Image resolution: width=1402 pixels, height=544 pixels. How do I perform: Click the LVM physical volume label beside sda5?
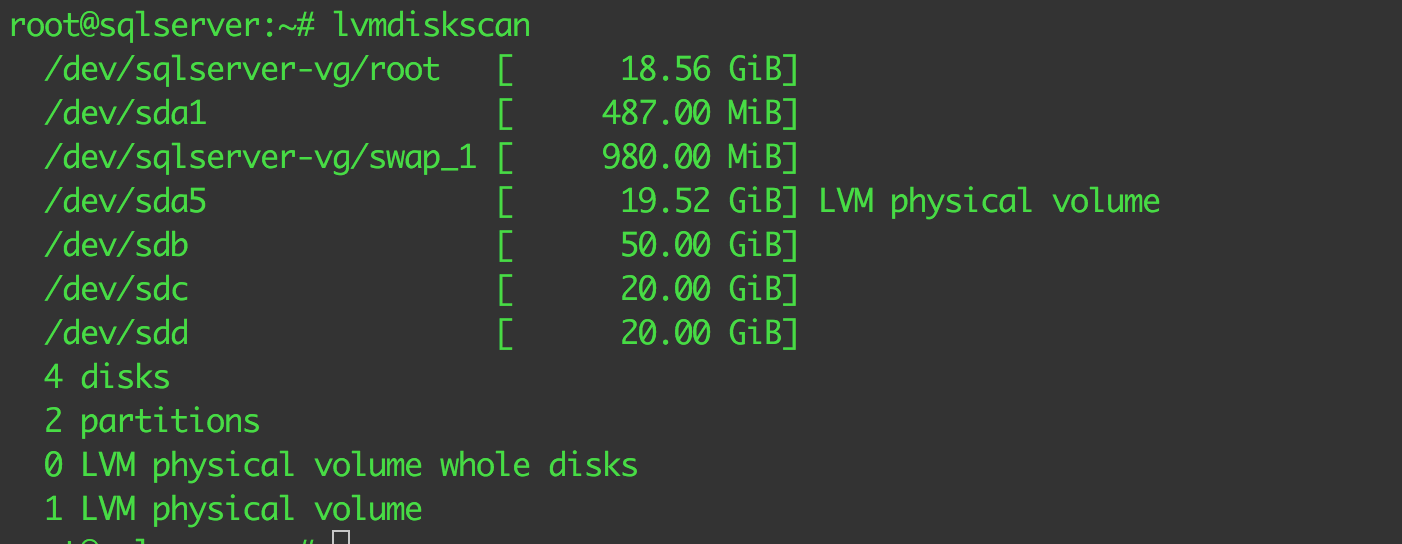(x=989, y=201)
